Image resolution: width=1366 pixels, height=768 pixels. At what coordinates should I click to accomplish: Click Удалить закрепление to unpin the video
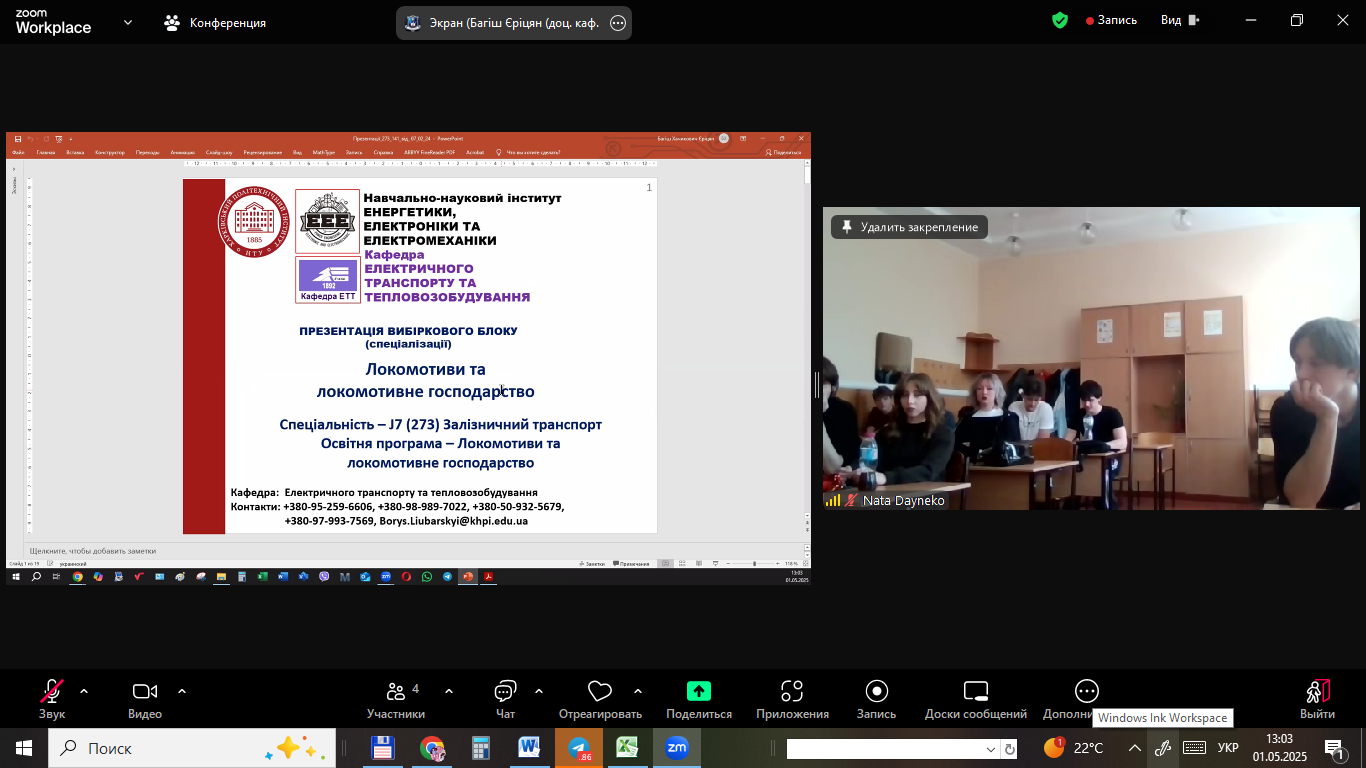click(909, 227)
